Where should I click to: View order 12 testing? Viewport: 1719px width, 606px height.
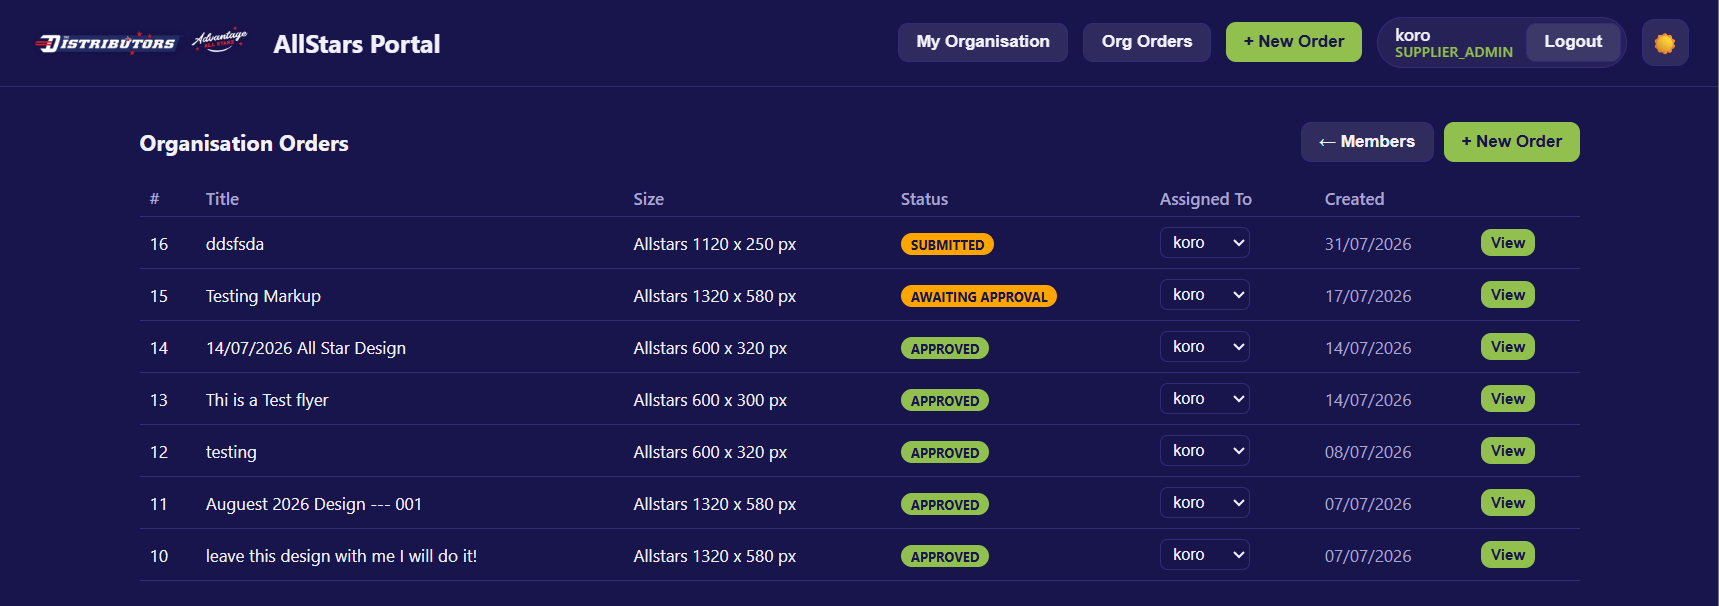tap(1508, 451)
